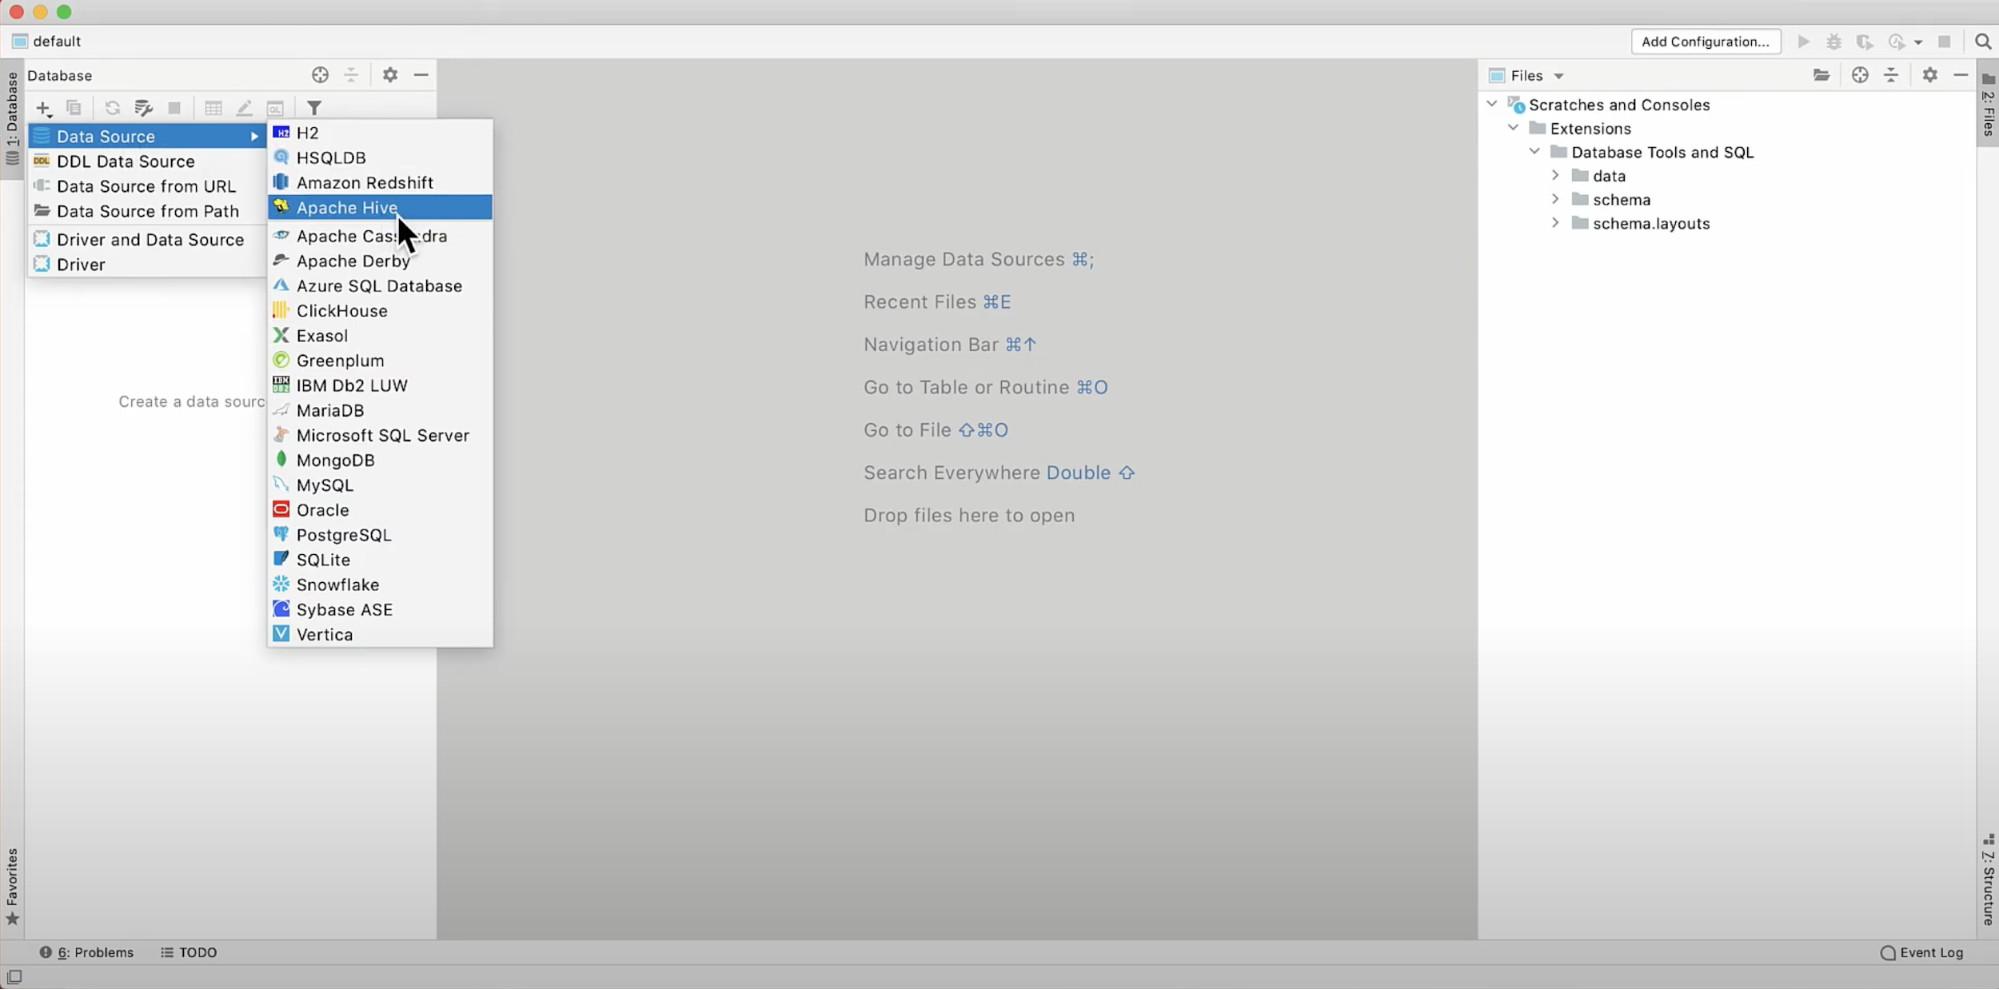The image size is (1999, 990).
Task: Open dropdown arrow next to profiler icon
Action: tap(1918, 42)
